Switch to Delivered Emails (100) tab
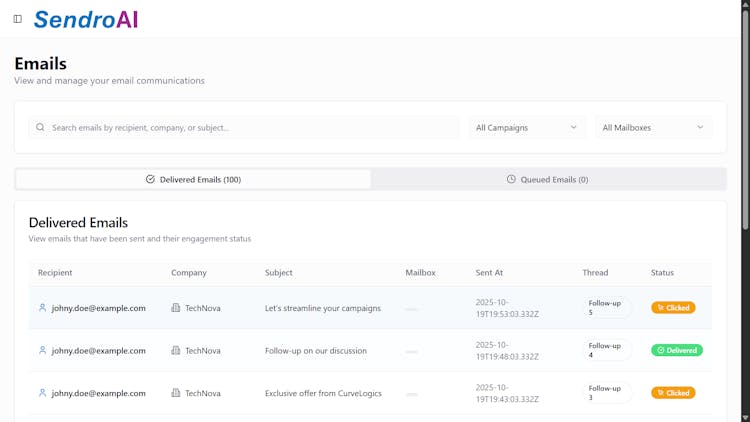Screen dimensions: 750x422 point(194,180)
